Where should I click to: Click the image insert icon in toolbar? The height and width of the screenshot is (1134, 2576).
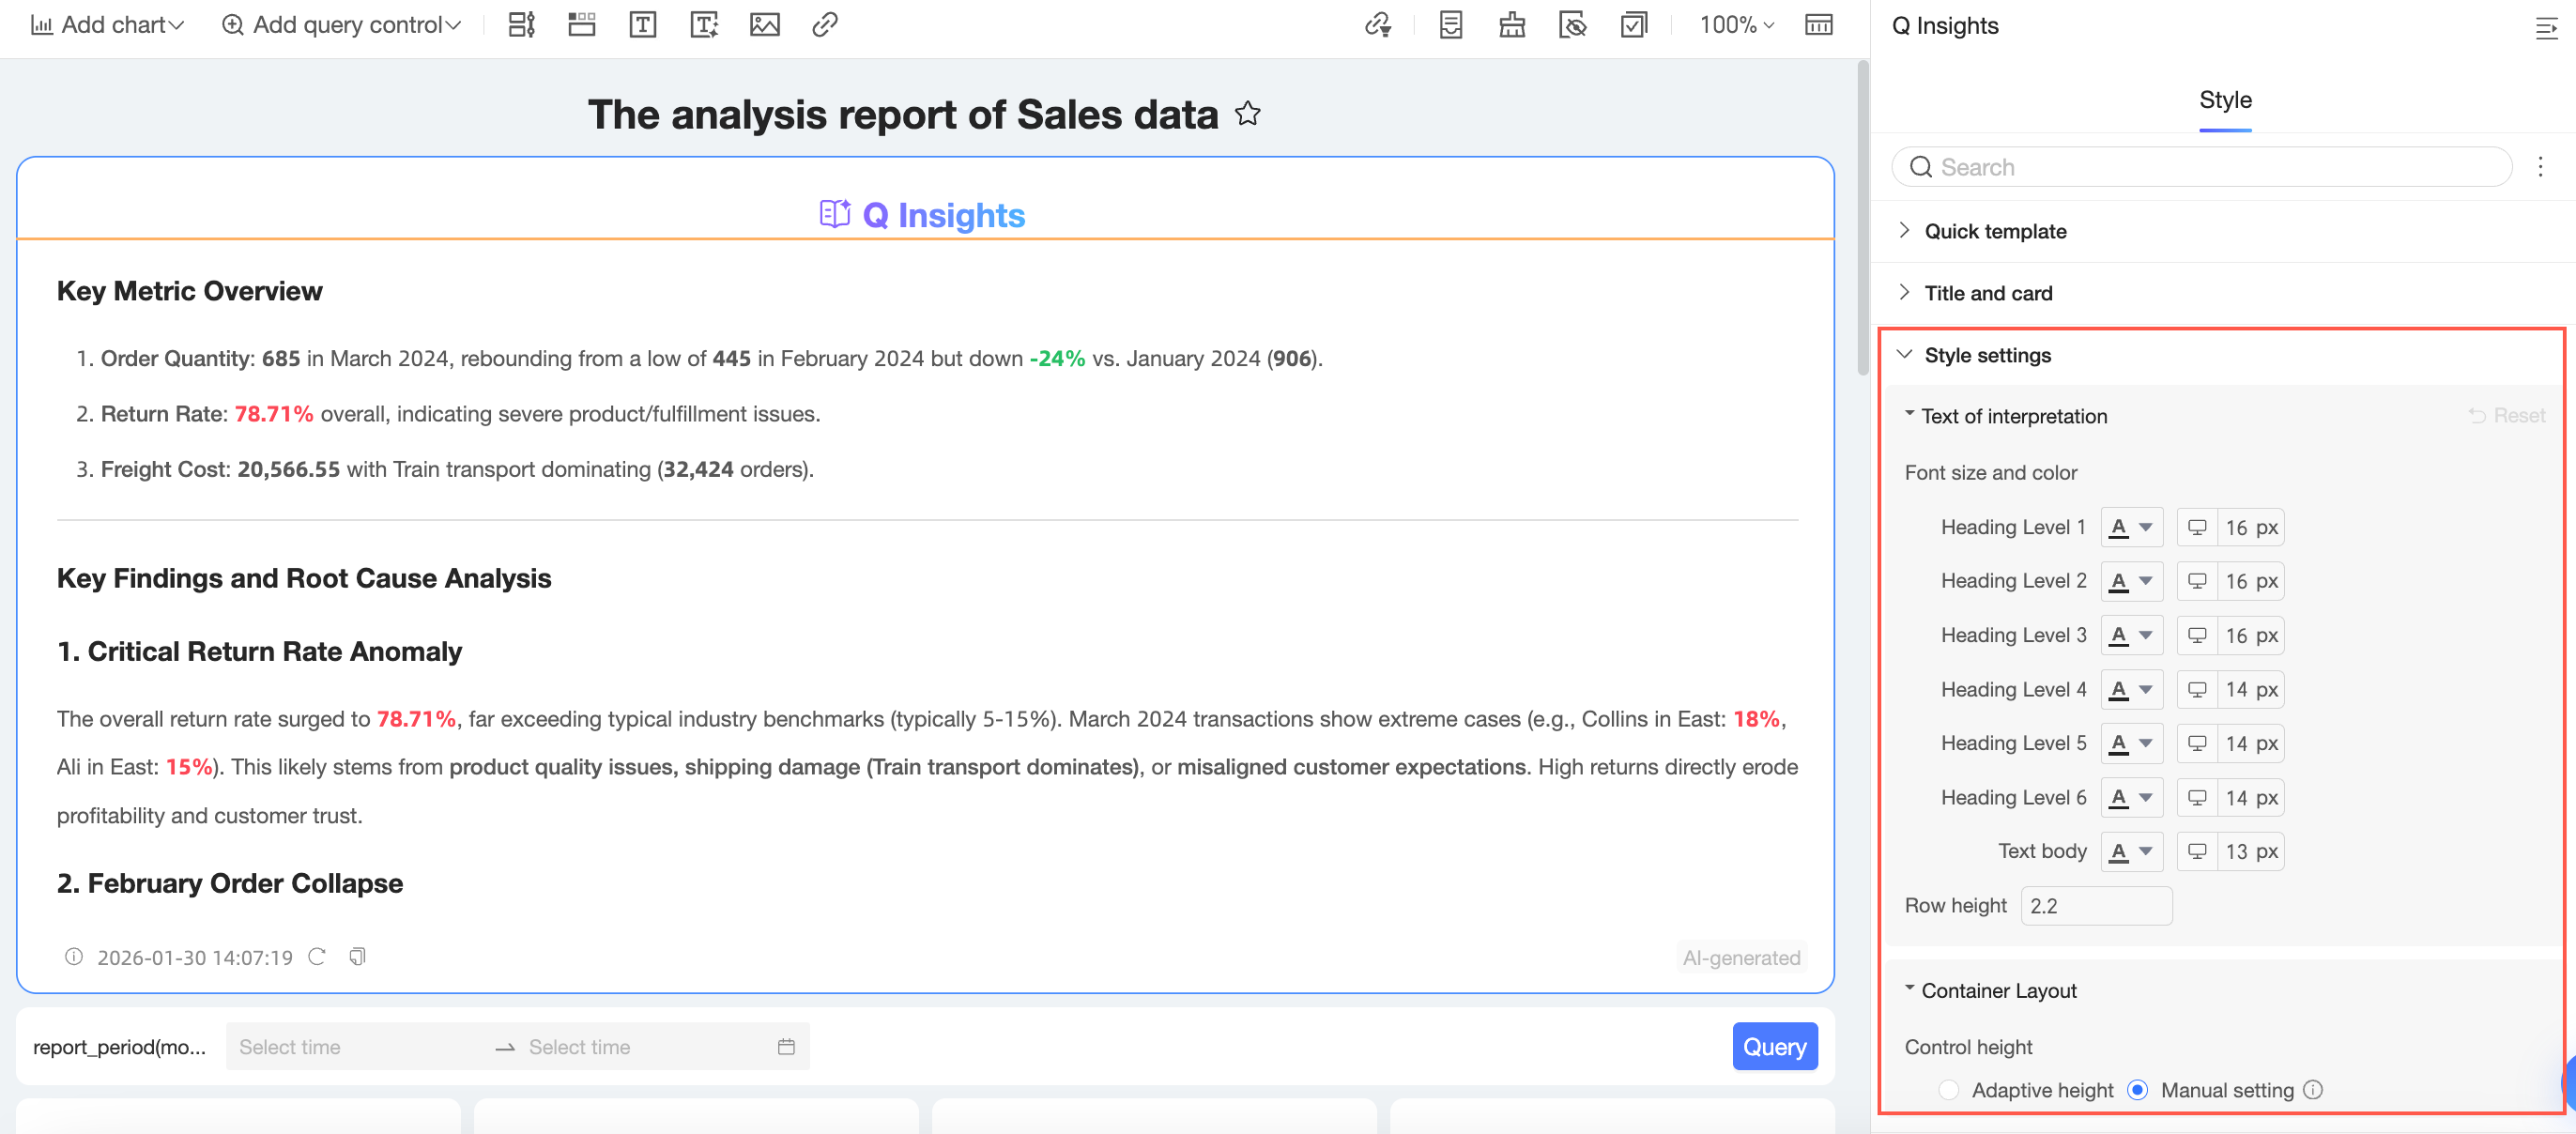point(764,25)
